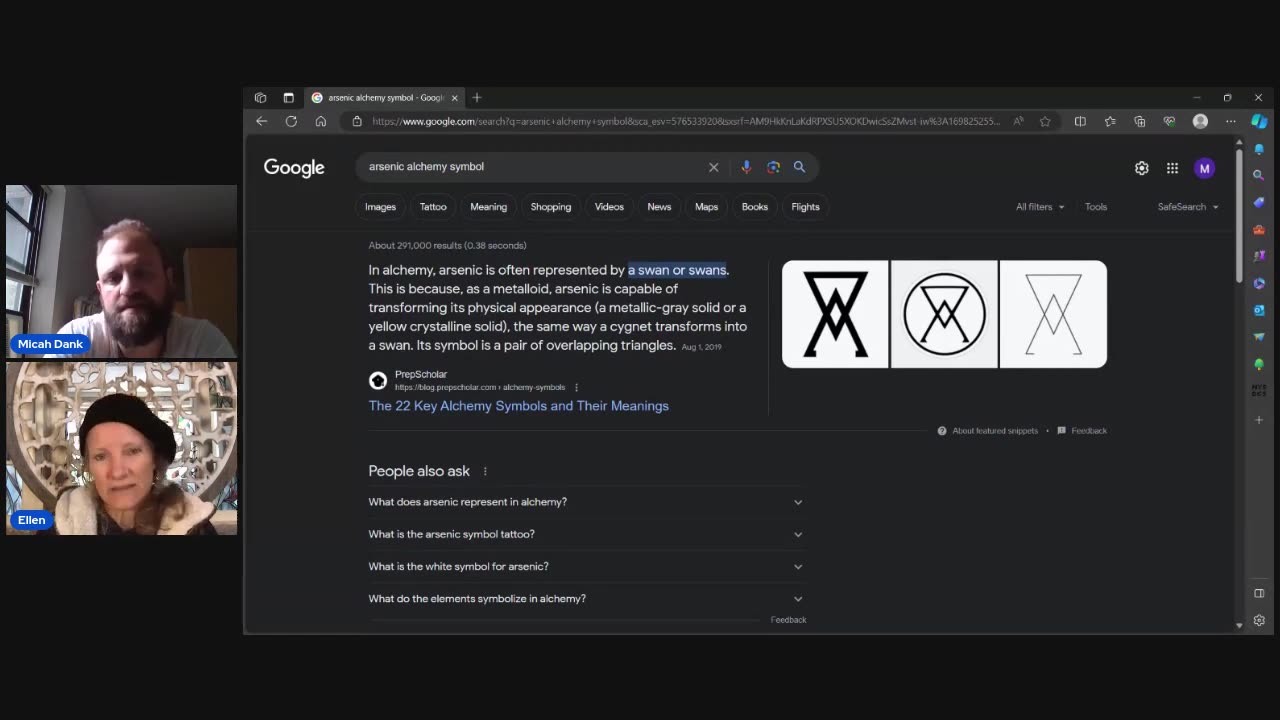Expand 'What is the white symbol for arsenic?'
The image size is (1280, 720).
pyautogui.click(x=585, y=566)
